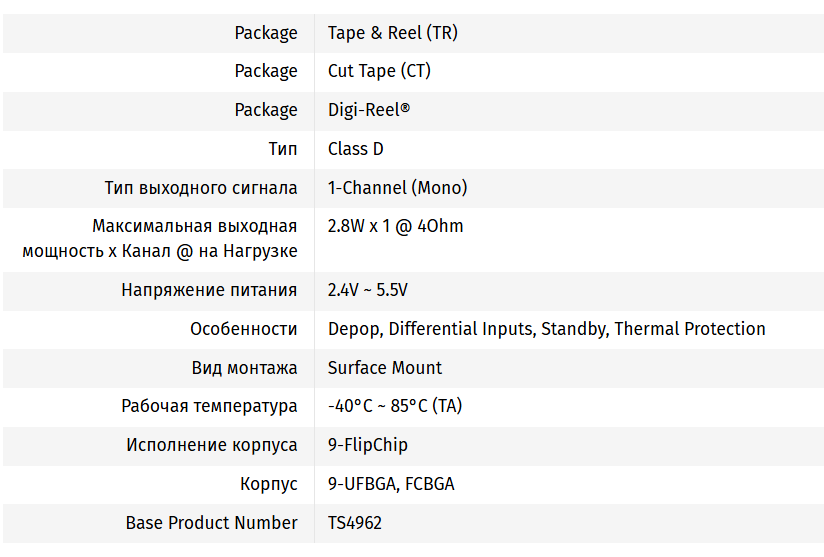
Task: Select the "2.8W x 1 @ 4Ohm" value
Action: [x=395, y=226]
